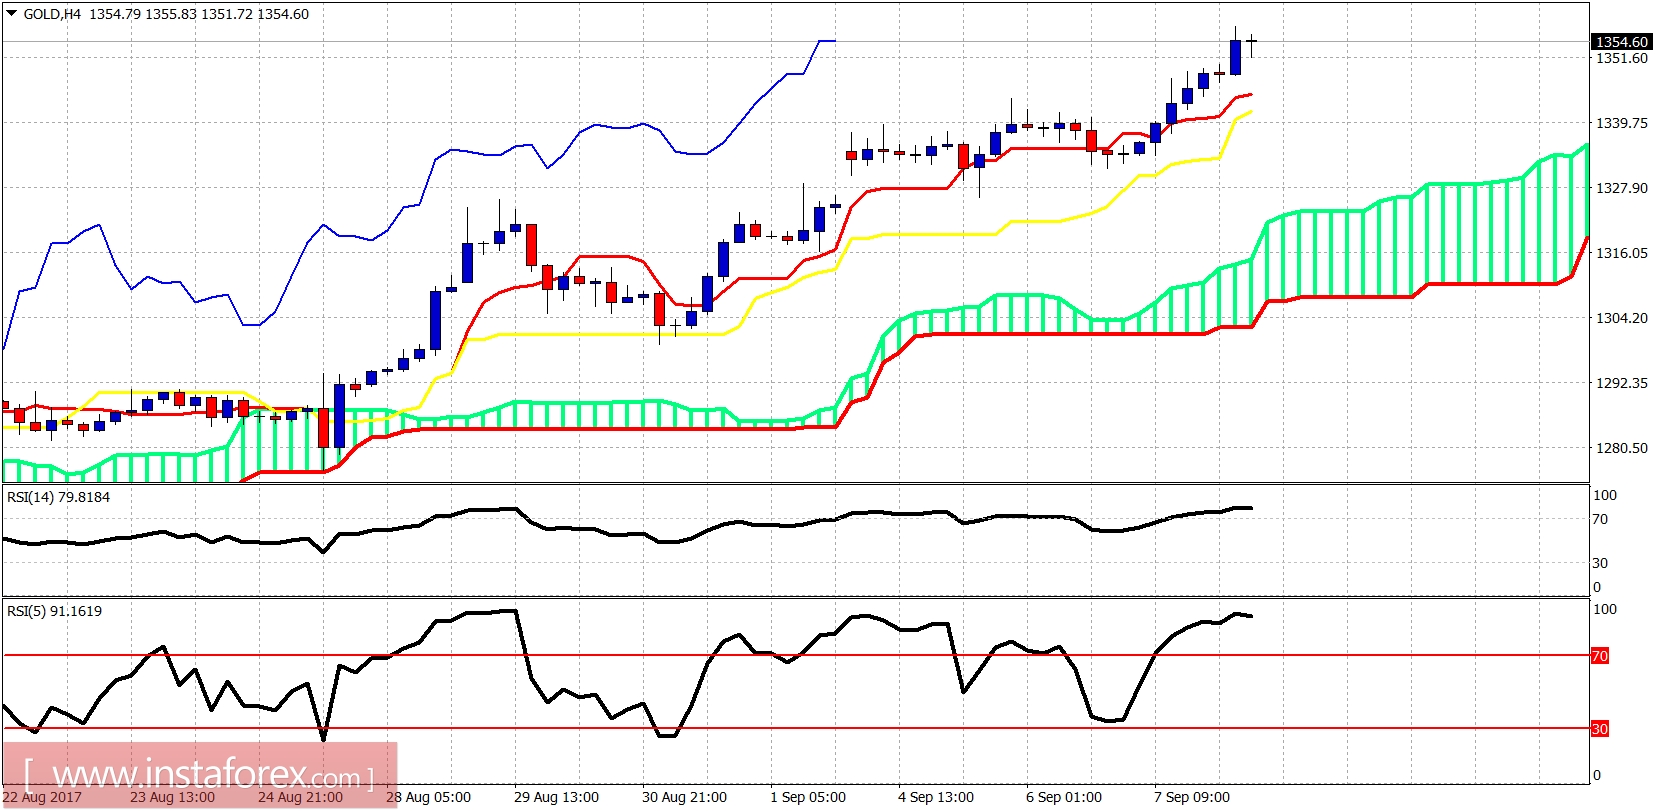Click the 7 Sep 09:00 time label
Screen dimensions: 1657x811
(x=1192, y=797)
